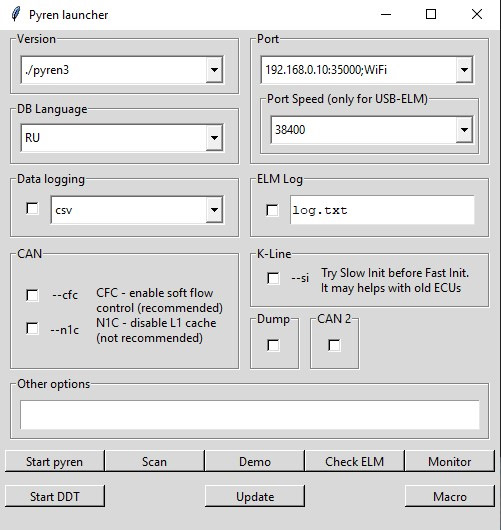Enable the --cfc soft flow control checkbox
This screenshot has height=530, width=501.
pyautogui.click(x=32, y=295)
